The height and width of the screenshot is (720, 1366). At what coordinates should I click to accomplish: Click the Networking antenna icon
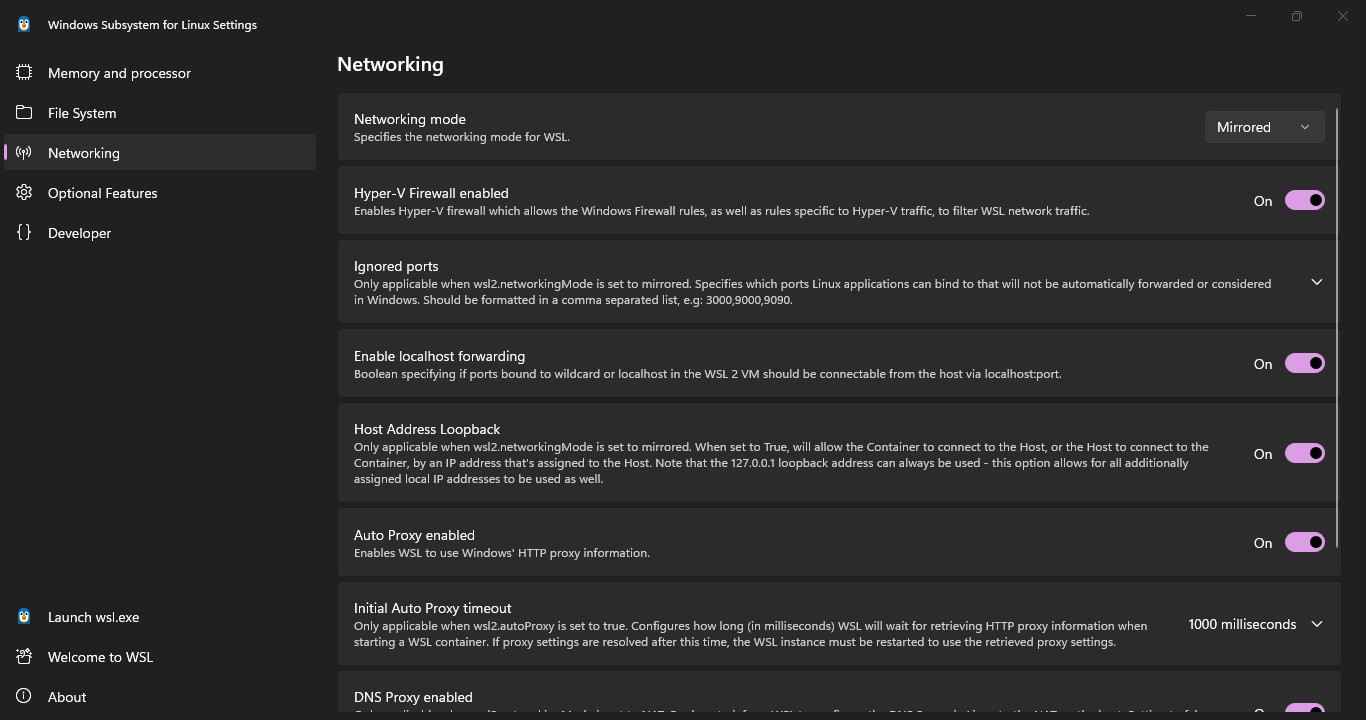[x=24, y=153]
